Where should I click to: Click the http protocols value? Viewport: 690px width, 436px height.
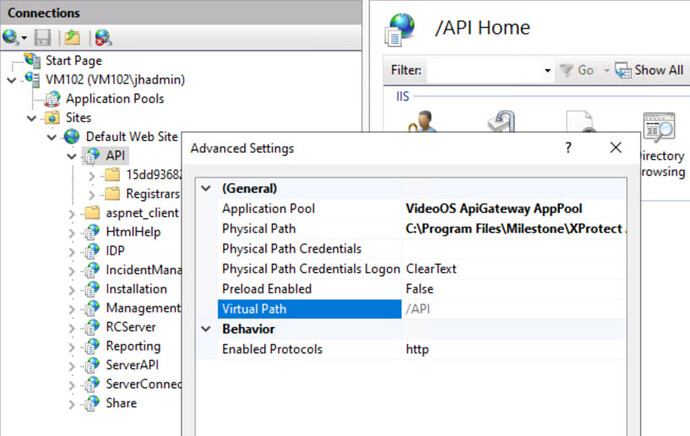click(417, 349)
